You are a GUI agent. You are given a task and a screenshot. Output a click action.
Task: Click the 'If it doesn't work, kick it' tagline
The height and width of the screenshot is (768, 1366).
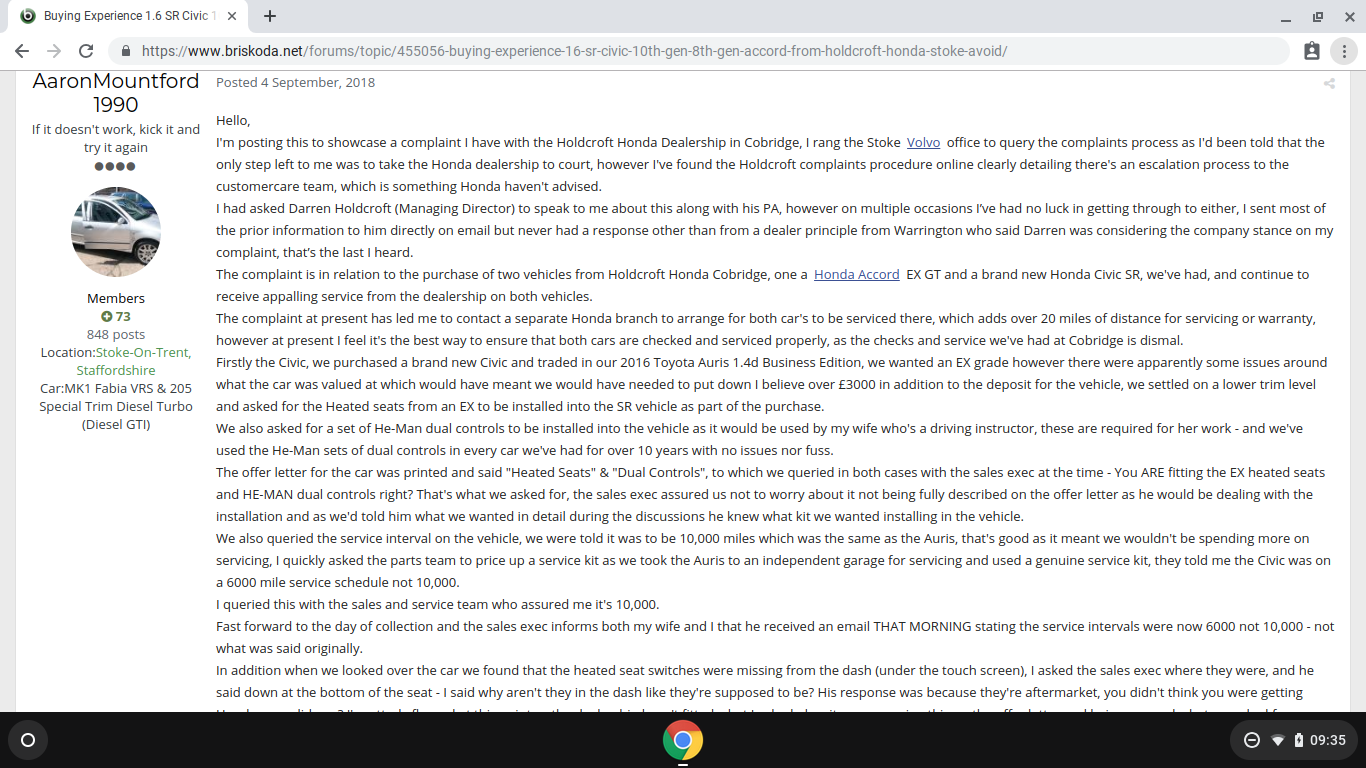tap(116, 138)
